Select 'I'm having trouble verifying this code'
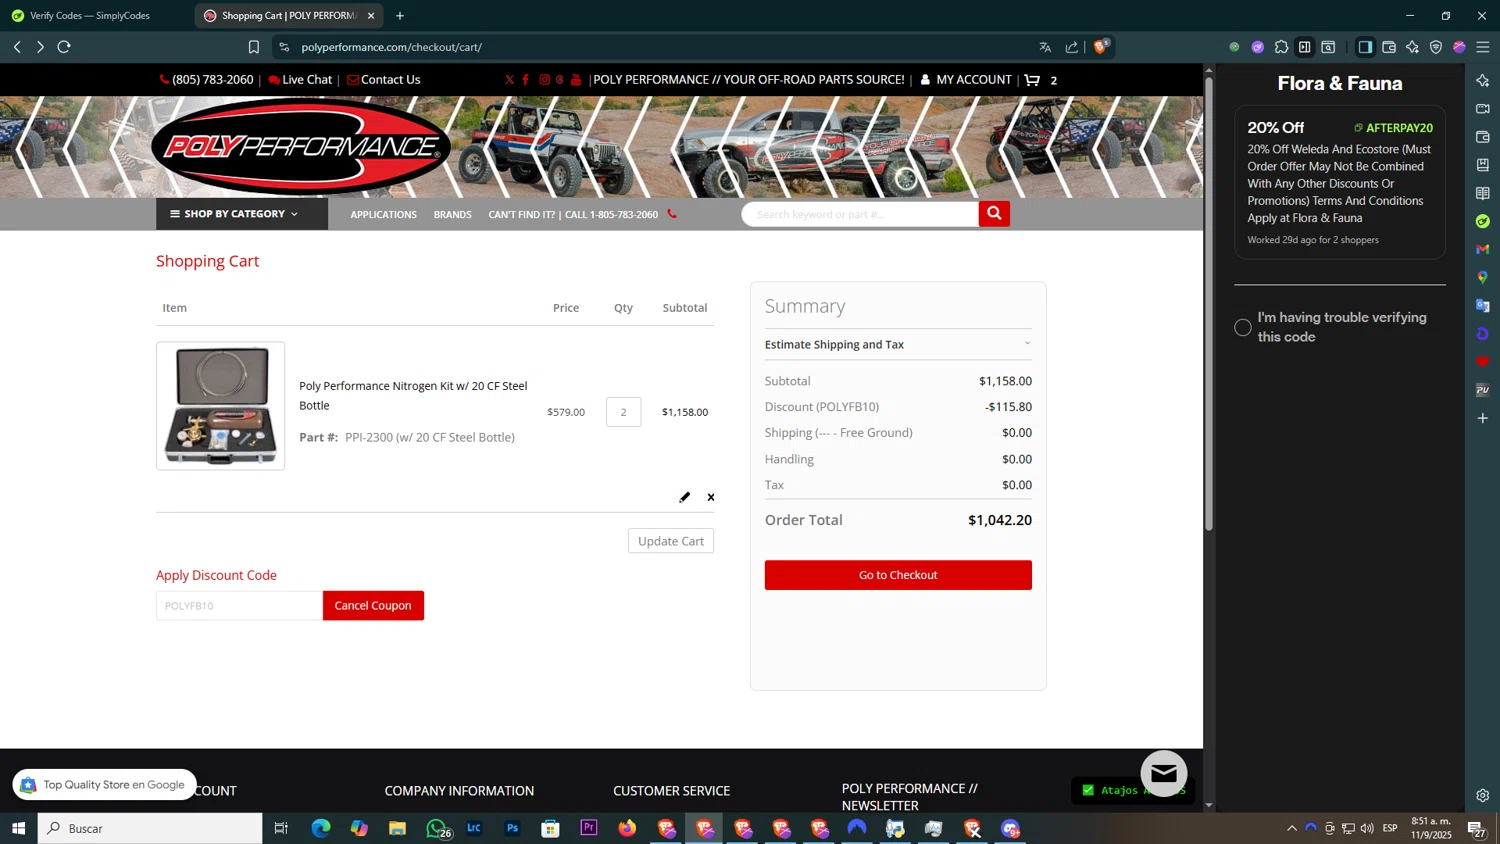Image resolution: width=1500 pixels, height=844 pixels. (1243, 327)
